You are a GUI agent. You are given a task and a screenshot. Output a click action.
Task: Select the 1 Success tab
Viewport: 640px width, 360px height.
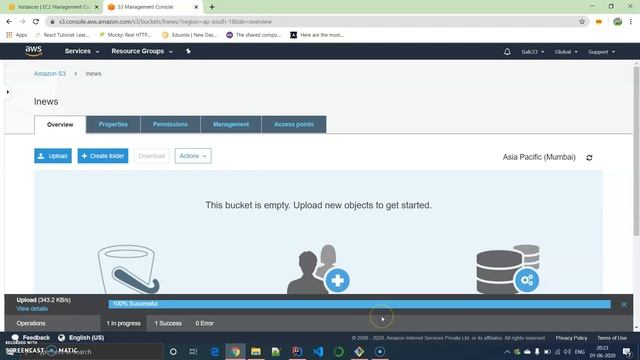pyautogui.click(x=168, y=323)
